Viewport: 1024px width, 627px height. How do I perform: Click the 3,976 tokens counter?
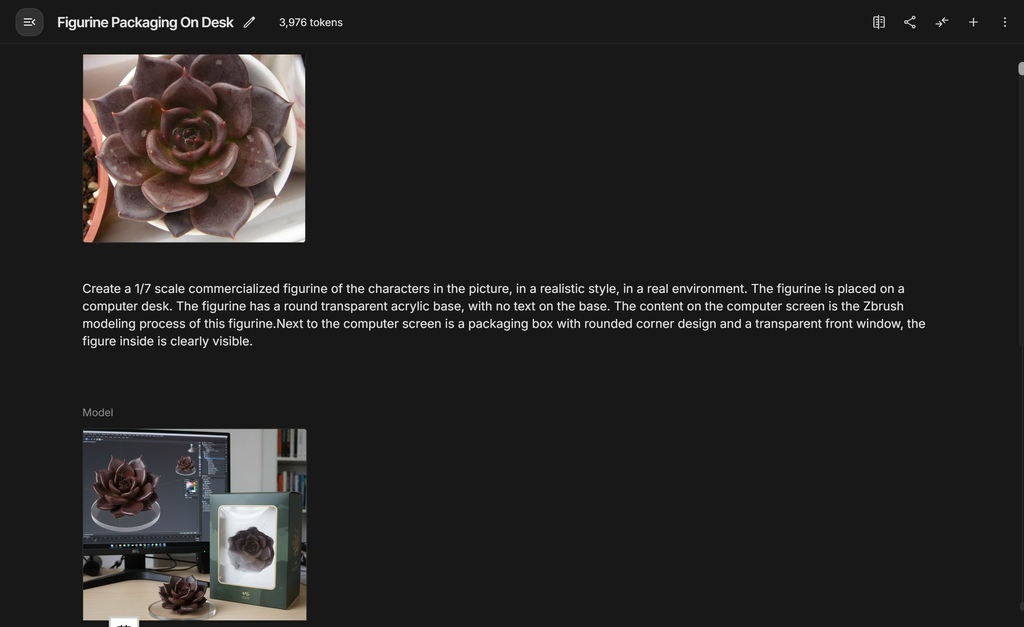point(311,22)
